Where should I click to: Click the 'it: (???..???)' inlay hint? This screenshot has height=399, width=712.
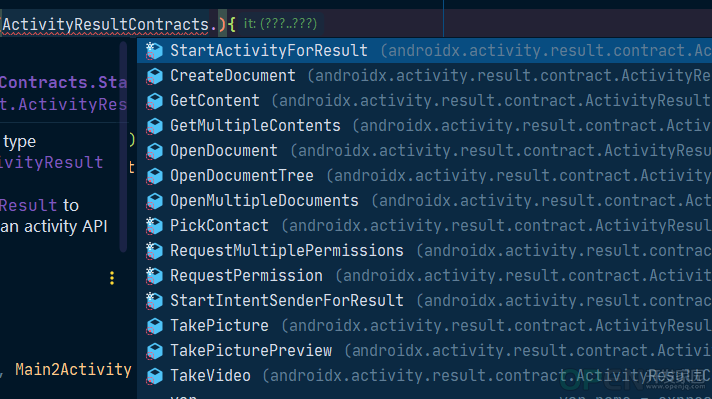(x=280, y=23)
